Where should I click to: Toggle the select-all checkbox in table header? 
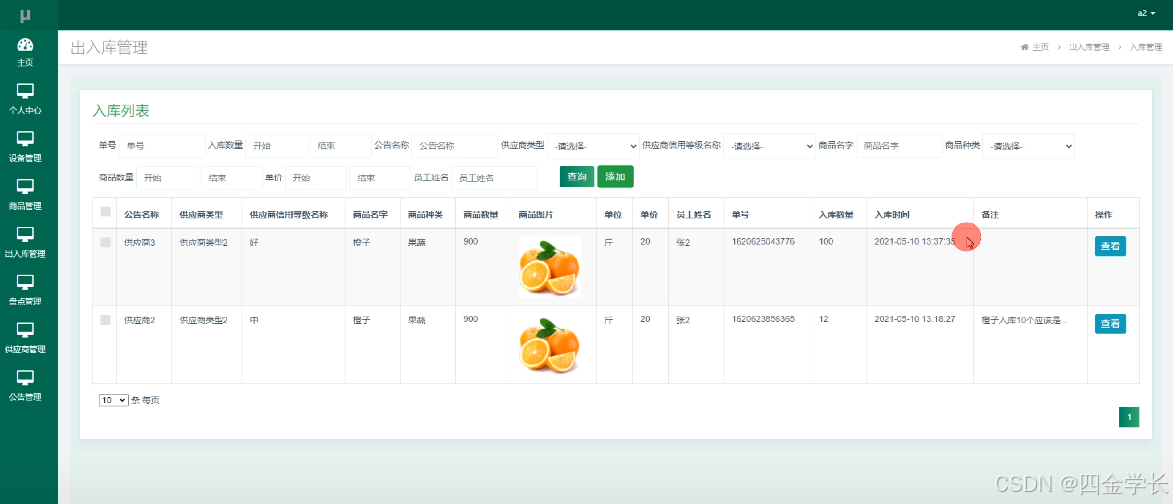pyautogui.click(x=105, y=212)
